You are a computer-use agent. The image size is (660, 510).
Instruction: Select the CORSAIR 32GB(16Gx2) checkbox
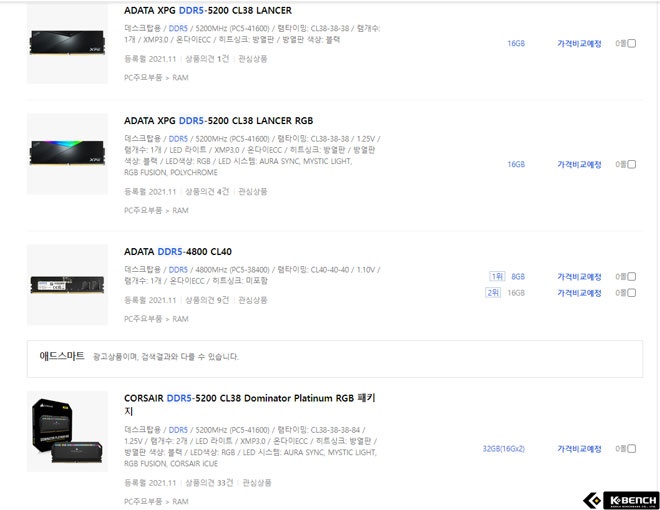(x=631, y=449)
